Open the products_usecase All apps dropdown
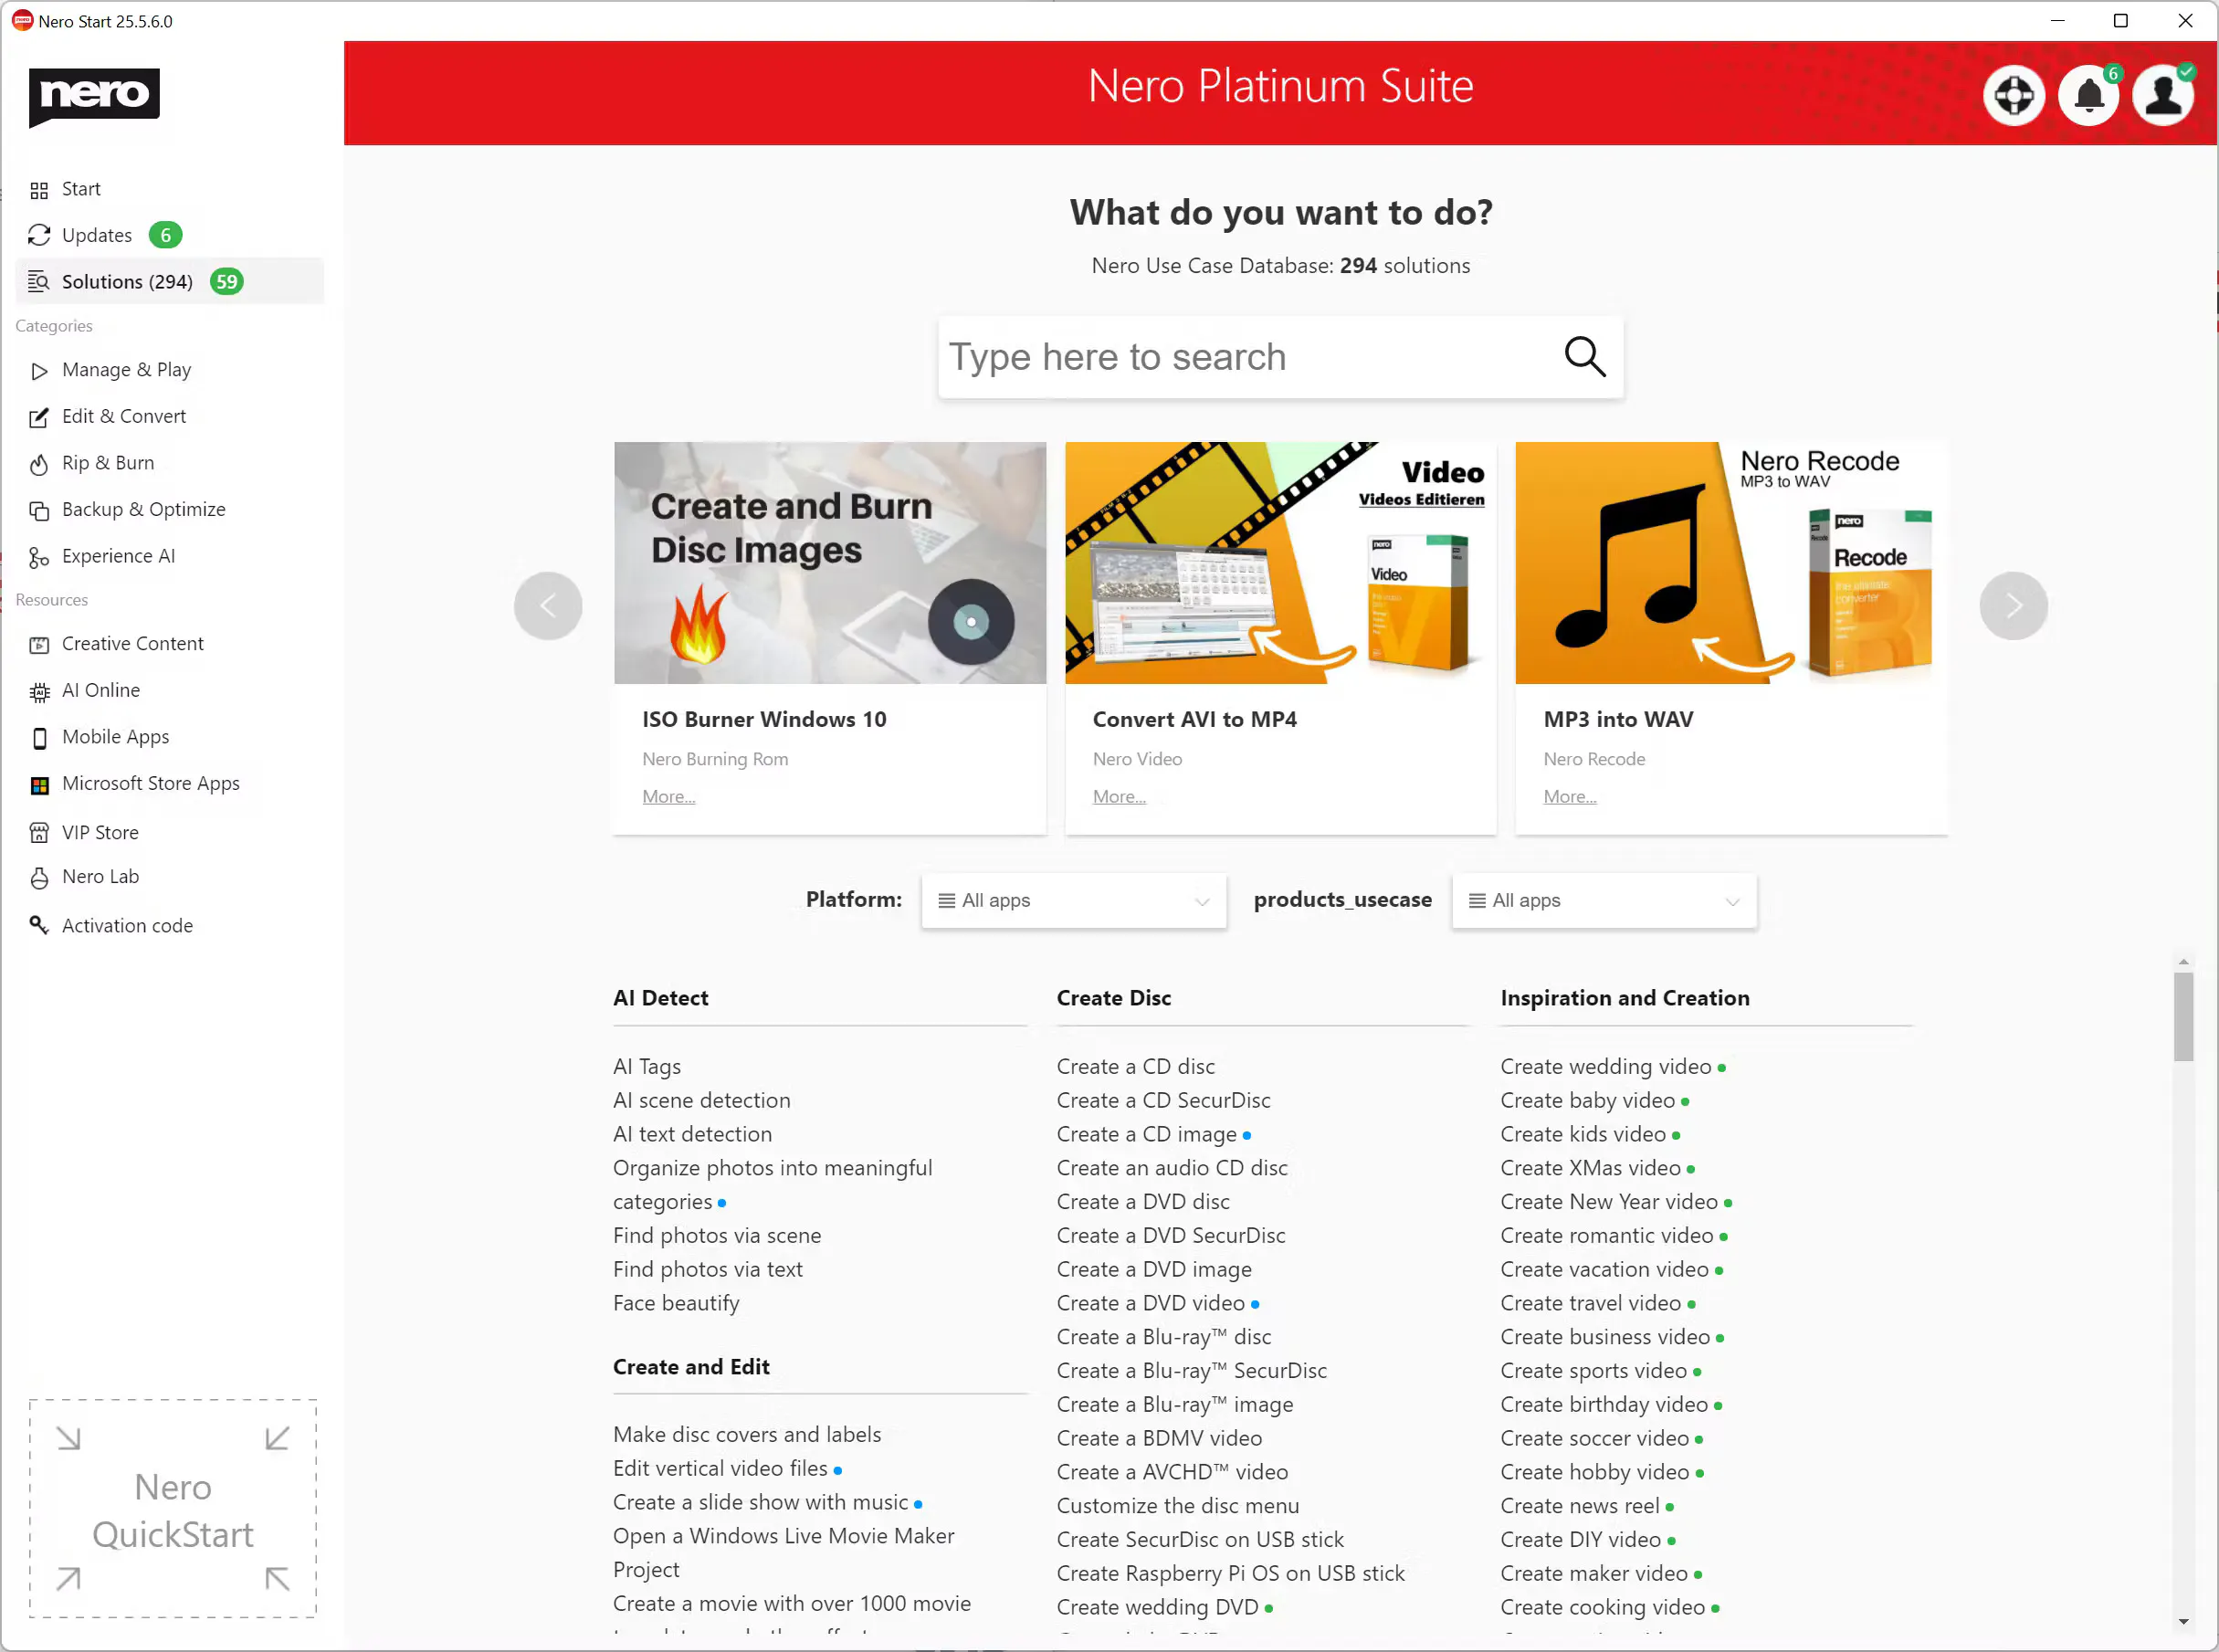Screen dimensions: 2219x1652 pyautogui.click(x=1604, y=901)
